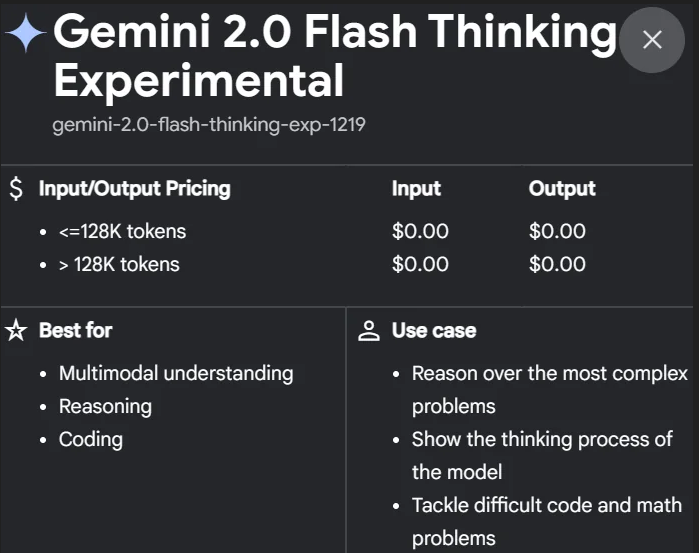Click the Output column header

tap(562, 189)
